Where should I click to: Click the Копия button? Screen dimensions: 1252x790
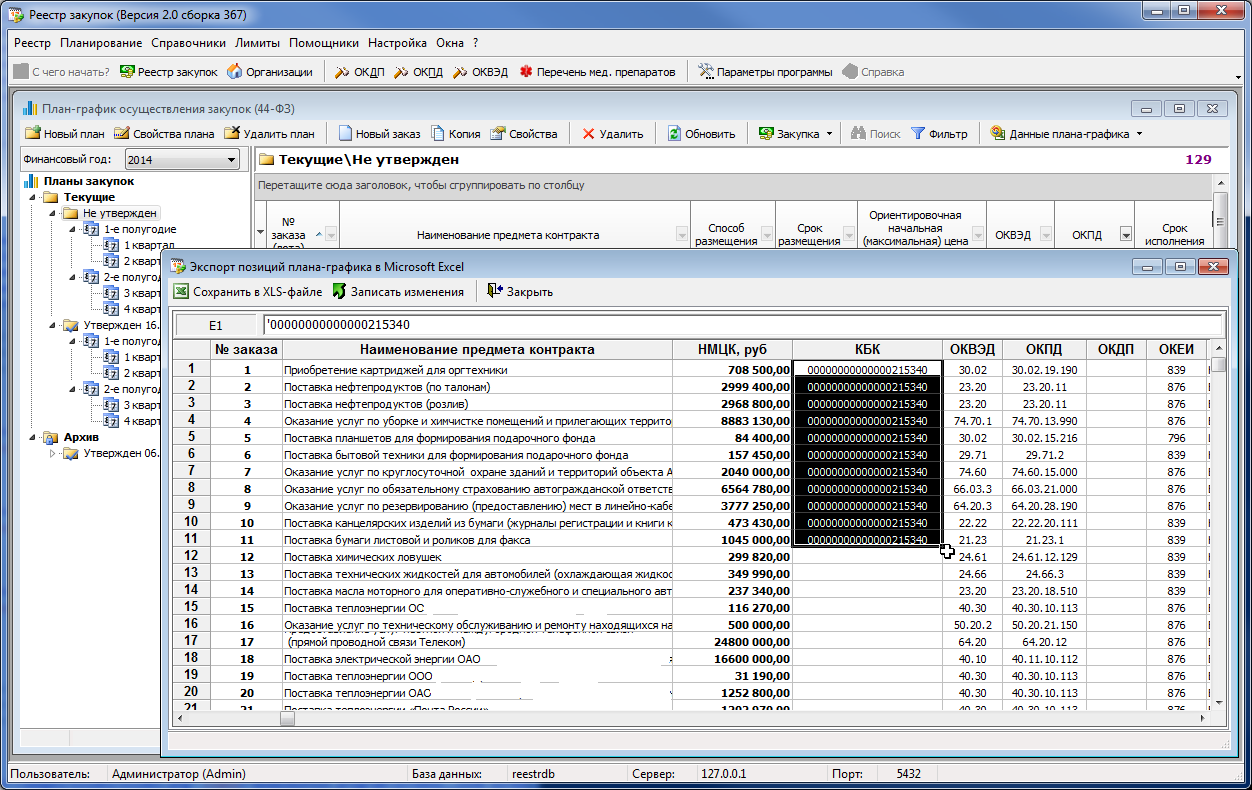pos(456,134)
